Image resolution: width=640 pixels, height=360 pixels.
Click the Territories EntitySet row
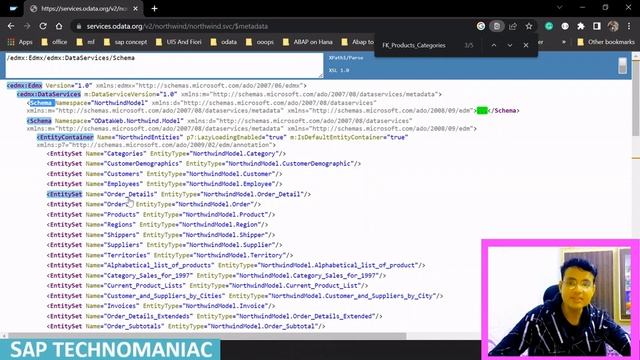pos(170,256)
